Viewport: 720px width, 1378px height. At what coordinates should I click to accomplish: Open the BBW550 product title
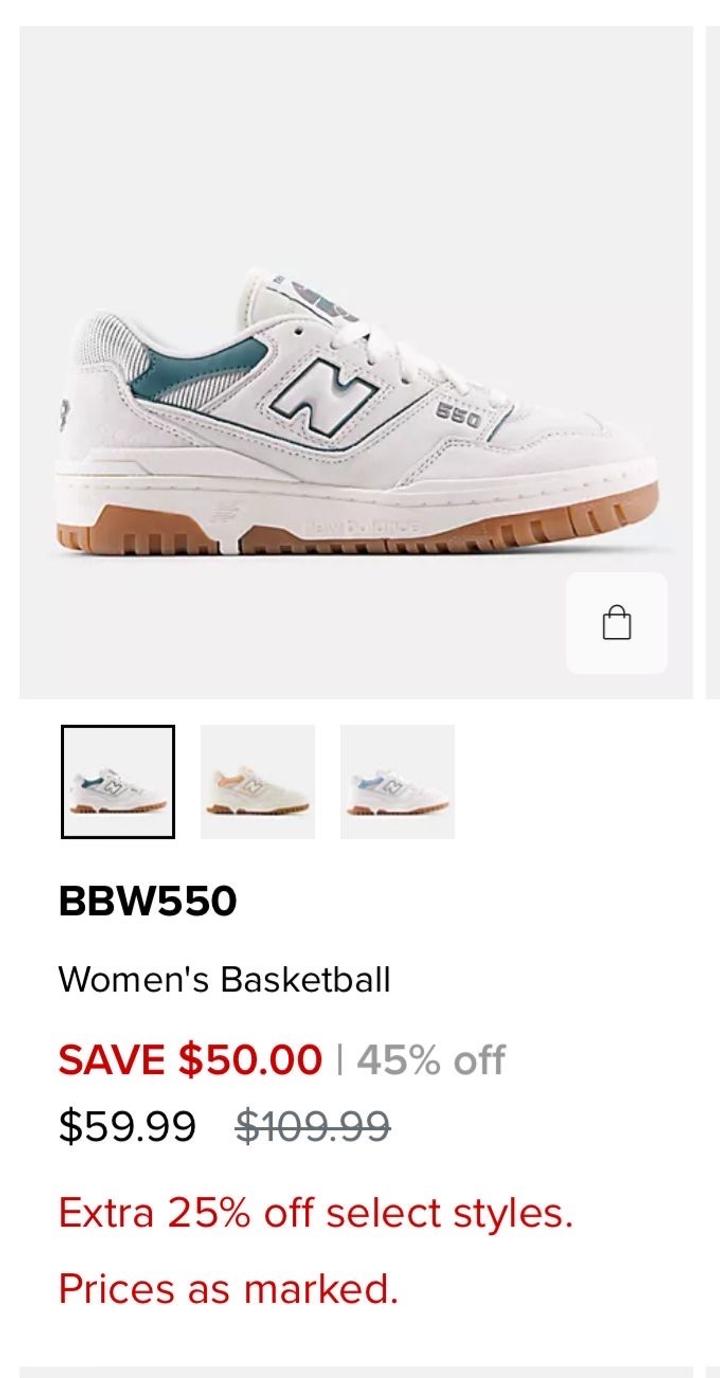click(x=147, y=902)
